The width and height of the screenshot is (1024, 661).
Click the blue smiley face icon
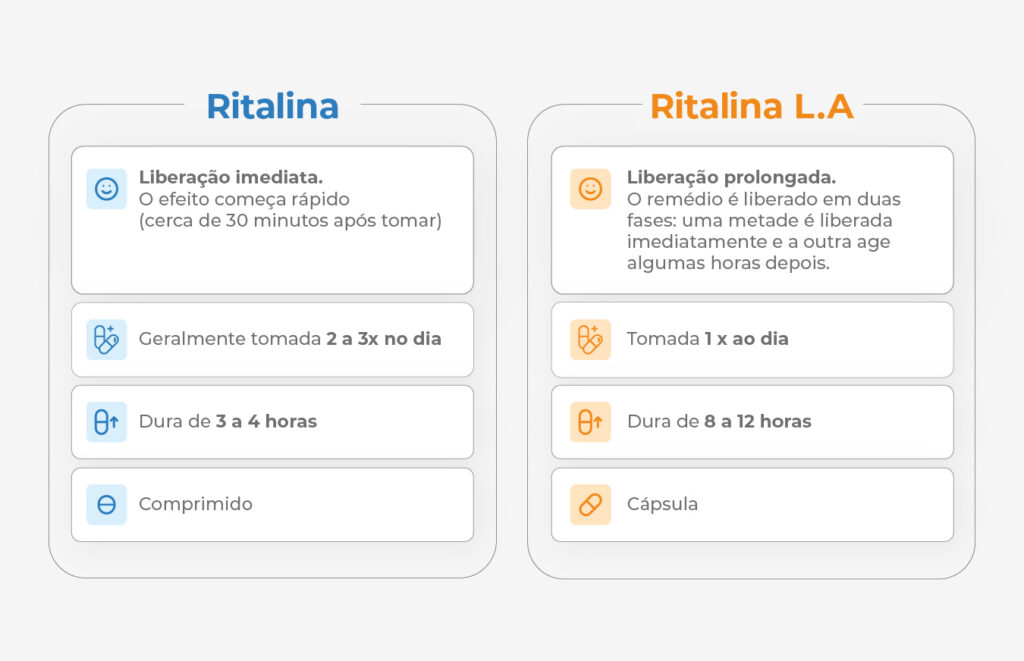(106, 189)
